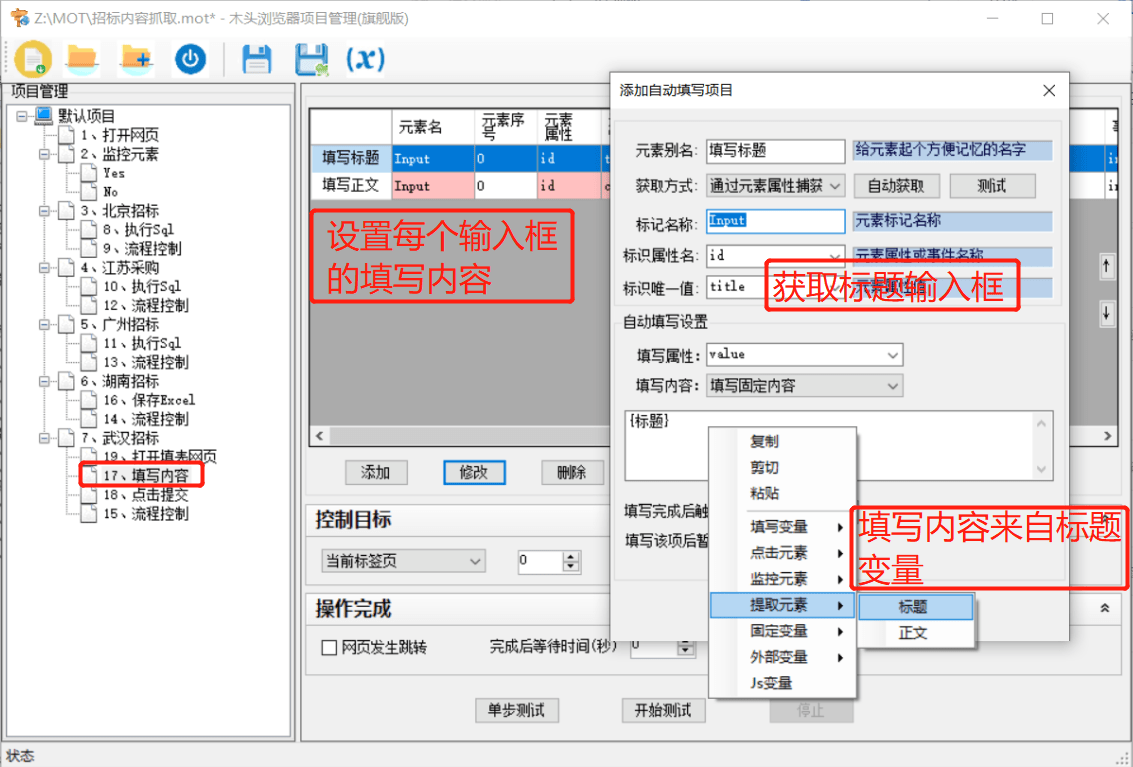Select 粘贴 in the context menu
This screenshot has height=767, width=1133.
pos(764,494)
